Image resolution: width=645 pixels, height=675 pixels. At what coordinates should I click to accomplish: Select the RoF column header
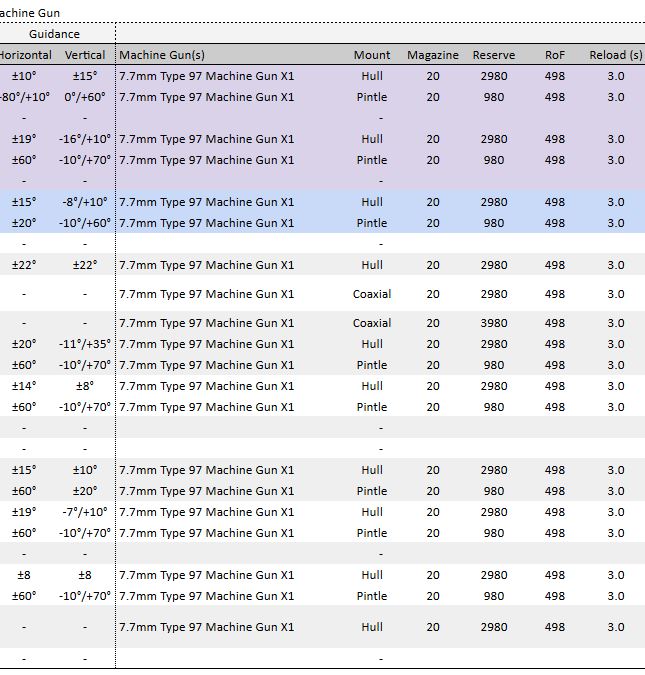(555, 55)
